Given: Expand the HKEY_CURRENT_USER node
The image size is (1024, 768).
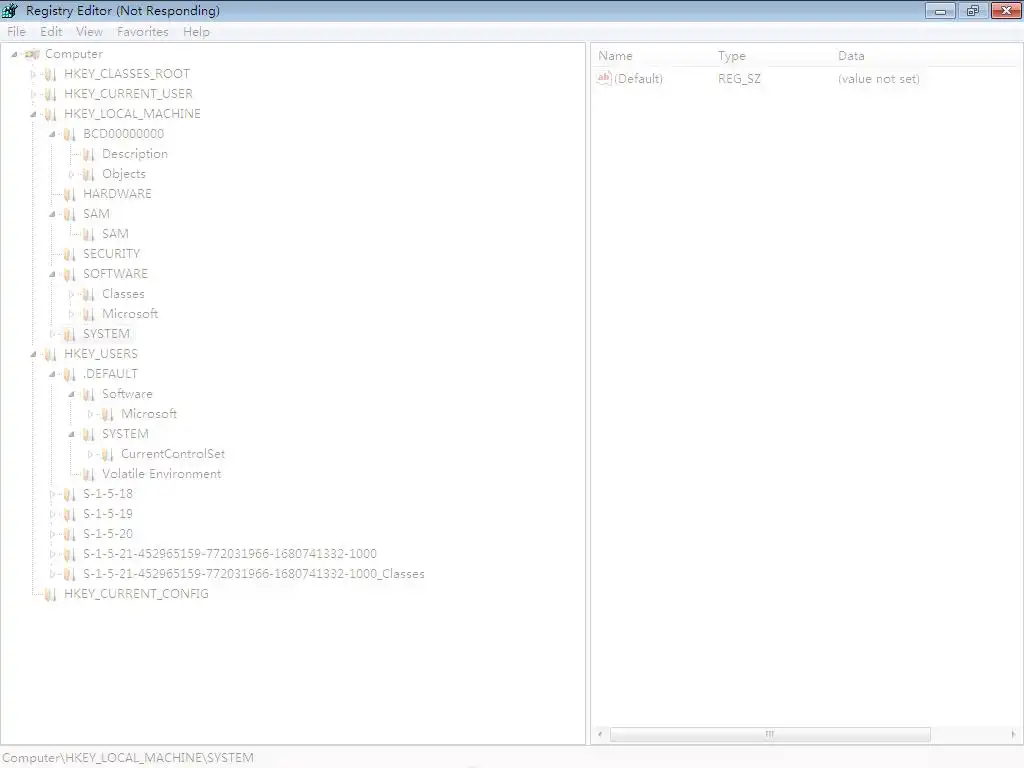Looking at the screenshot, I should pos(33,94).
